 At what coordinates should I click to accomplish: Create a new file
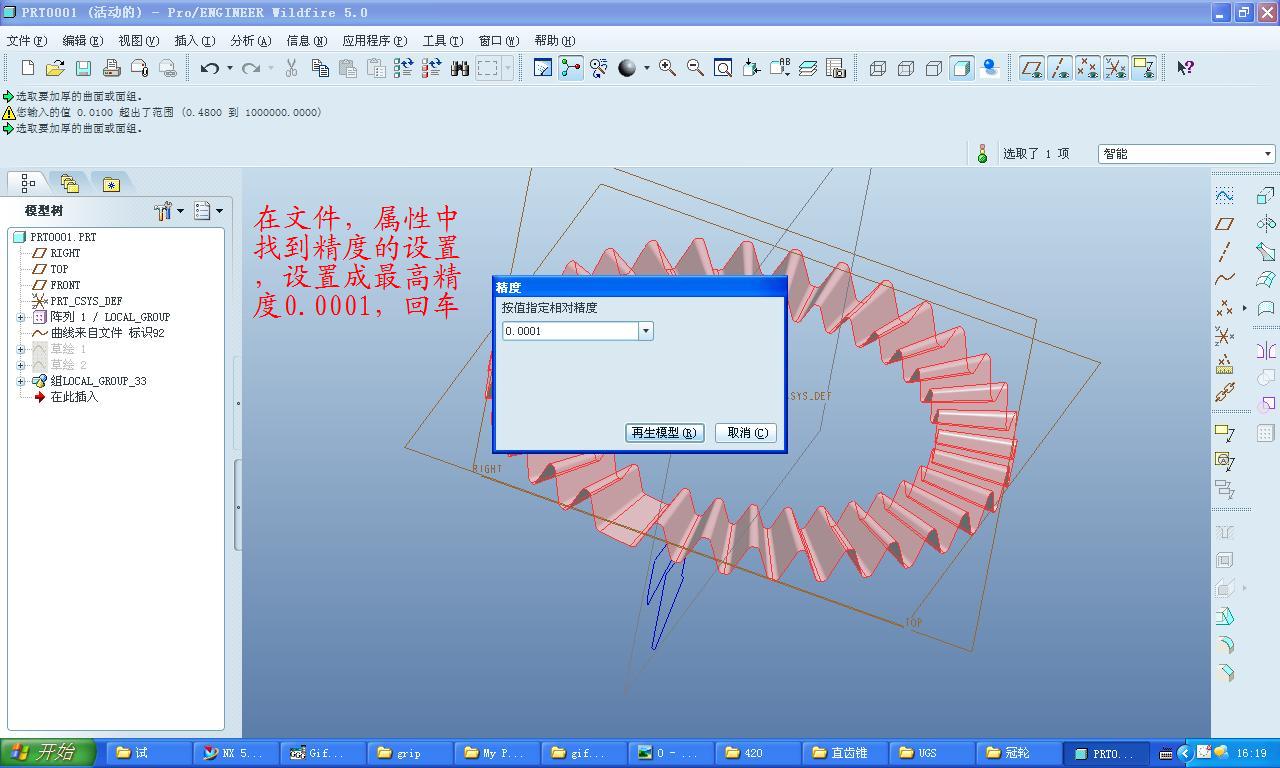[x=28, y=68]
